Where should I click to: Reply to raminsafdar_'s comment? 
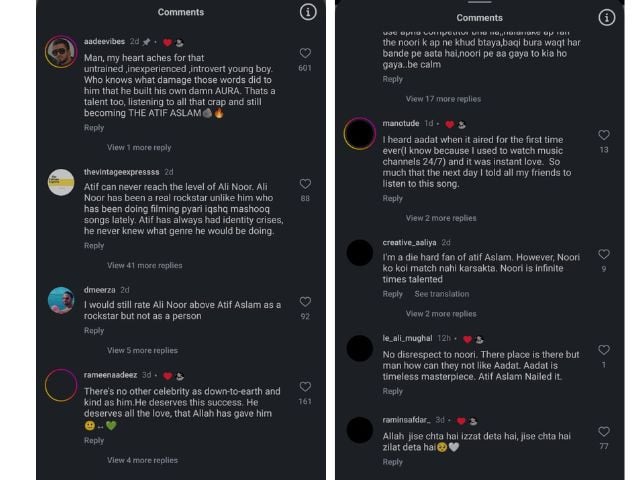[393, 462]
